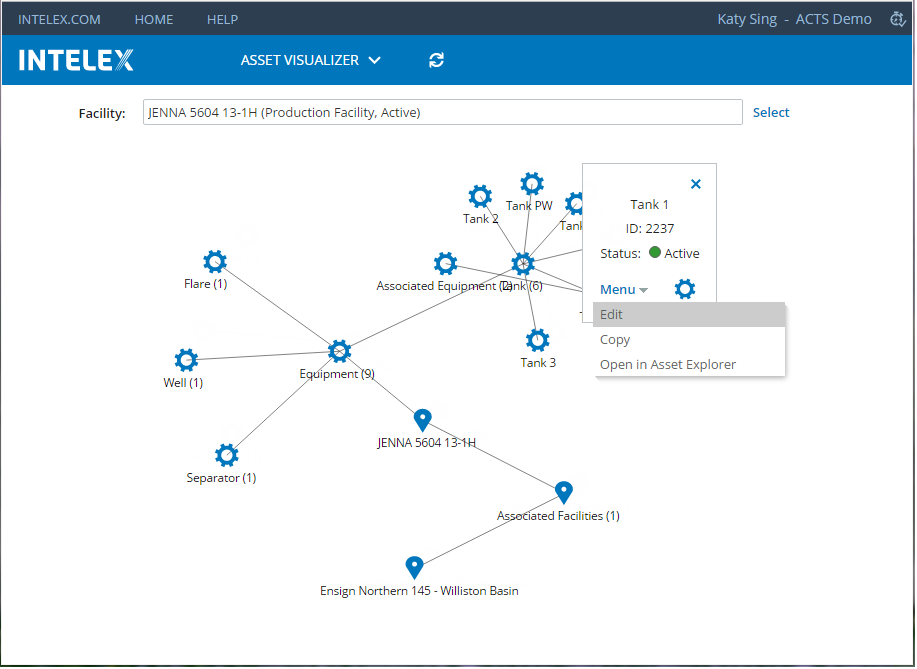Click the green Active status indicator
917x669 pixels.
click(655, 253)
